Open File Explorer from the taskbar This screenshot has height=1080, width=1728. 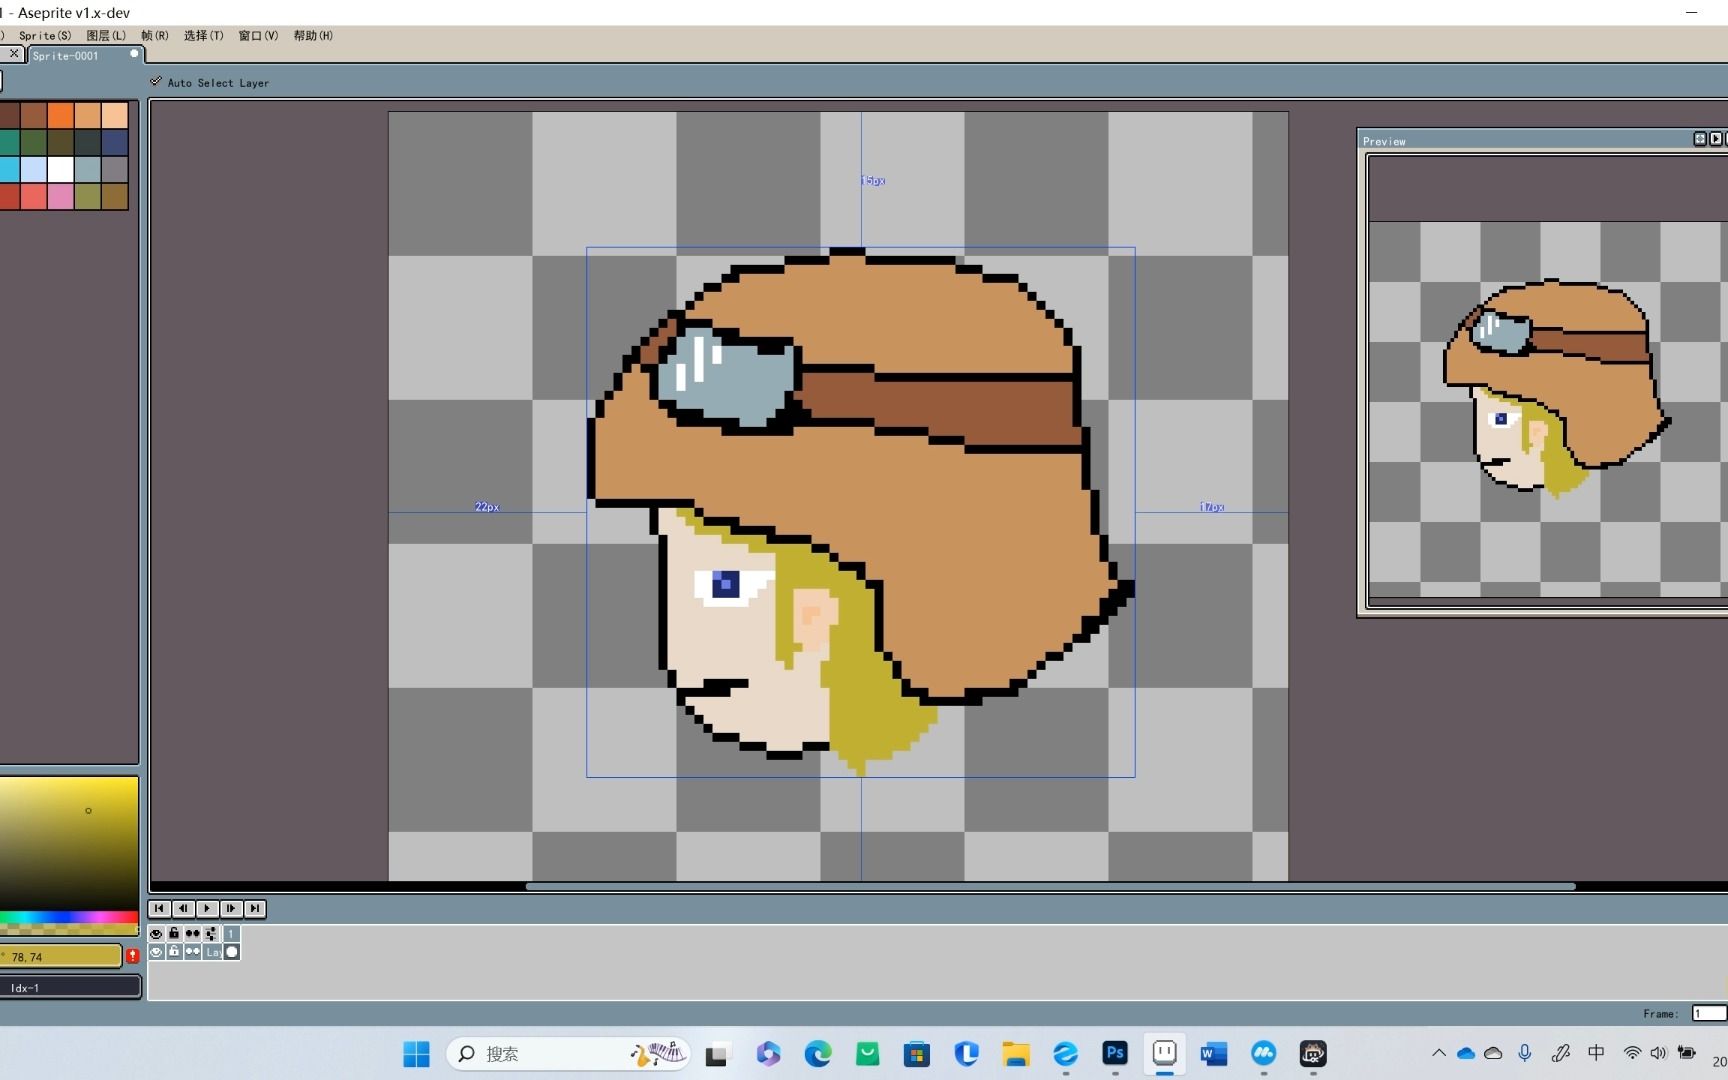tap(1016, 1053)
